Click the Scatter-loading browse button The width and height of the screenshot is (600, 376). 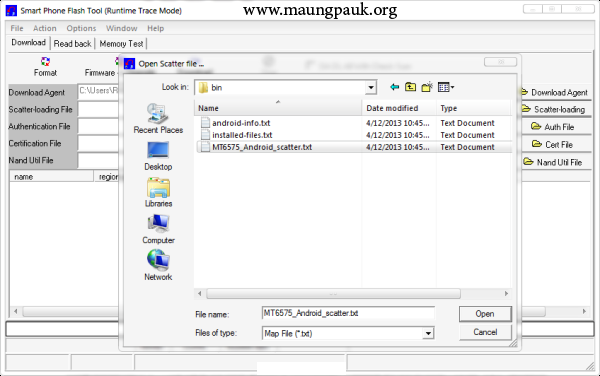pyautogui.click(x=556, y=109)
